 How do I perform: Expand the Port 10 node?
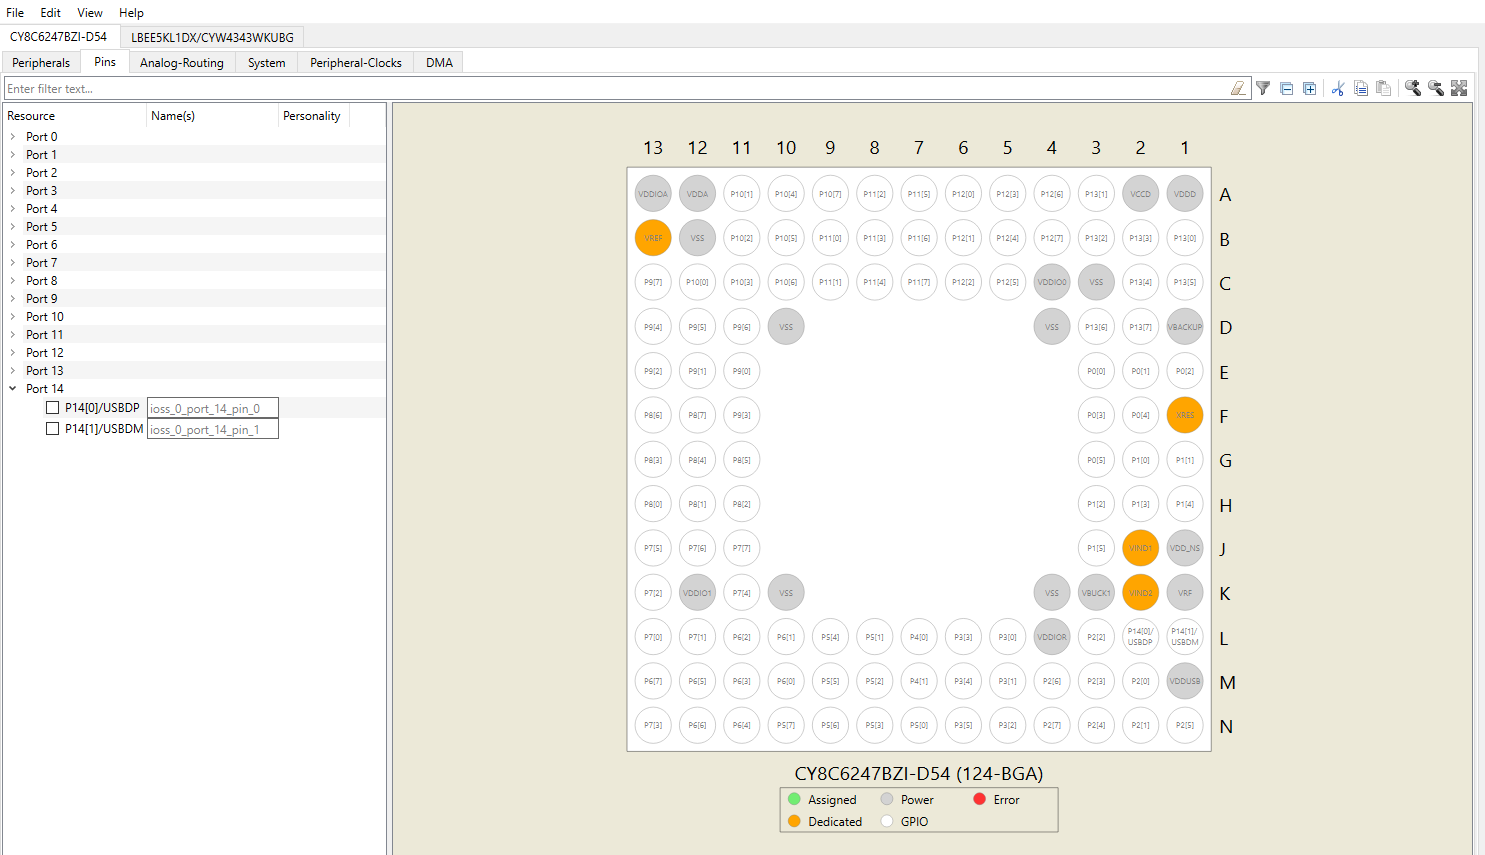[x=12, y=317]
